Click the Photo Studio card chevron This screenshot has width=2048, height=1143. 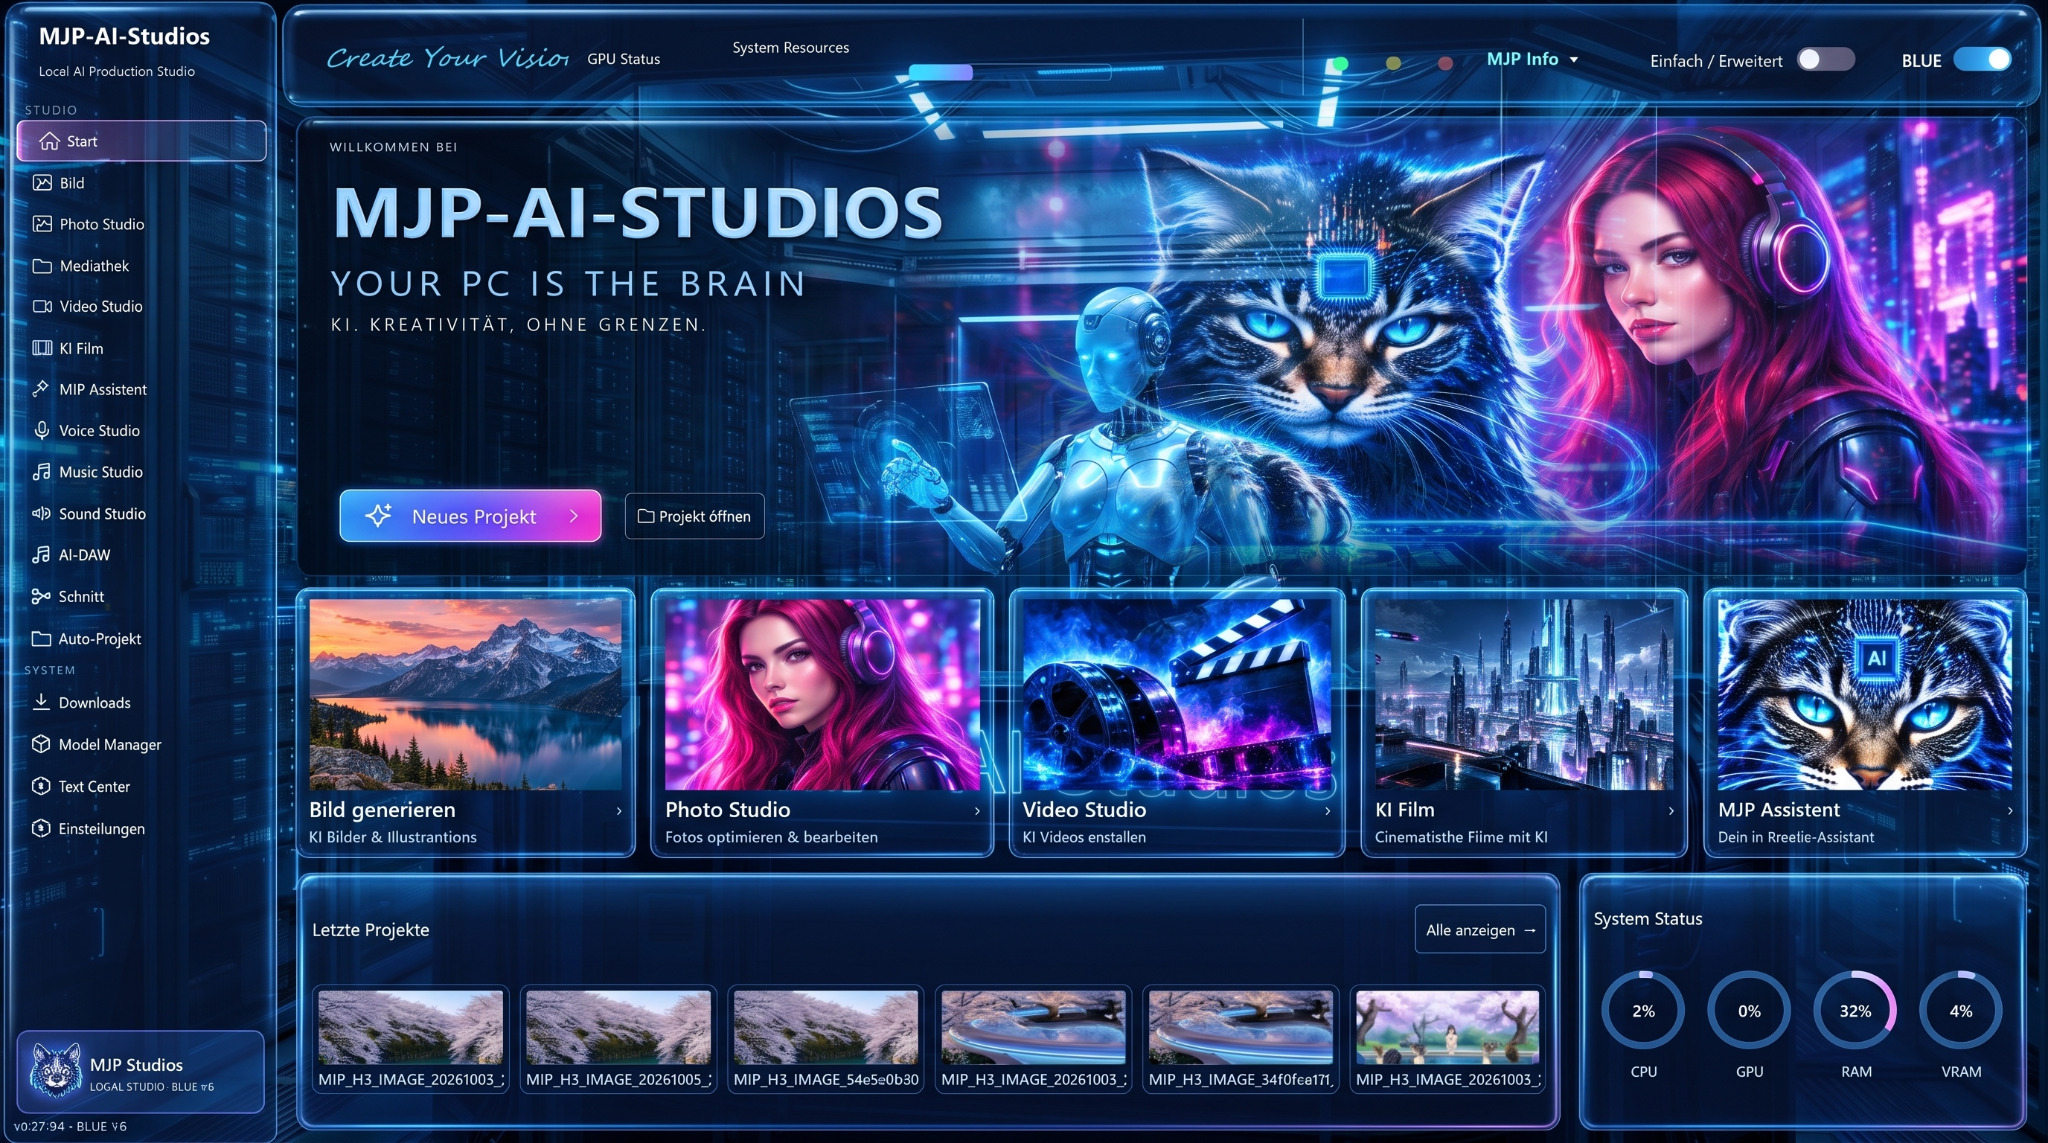977,811
